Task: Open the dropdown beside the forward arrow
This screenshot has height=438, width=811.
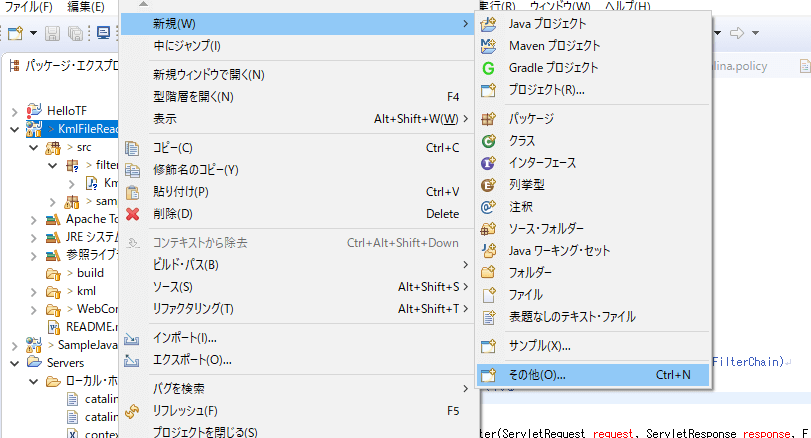Action: point(755,33)
